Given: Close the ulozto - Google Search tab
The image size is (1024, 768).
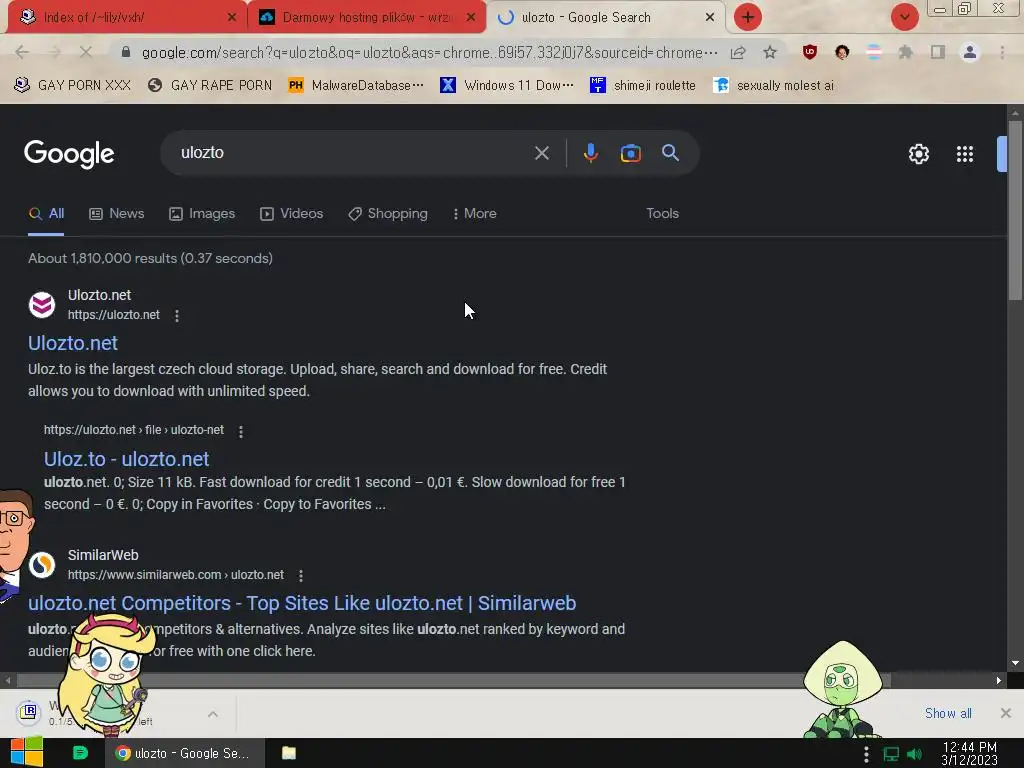Looking at the screenshot, I should pyautogui.click(x=710, y=18).
